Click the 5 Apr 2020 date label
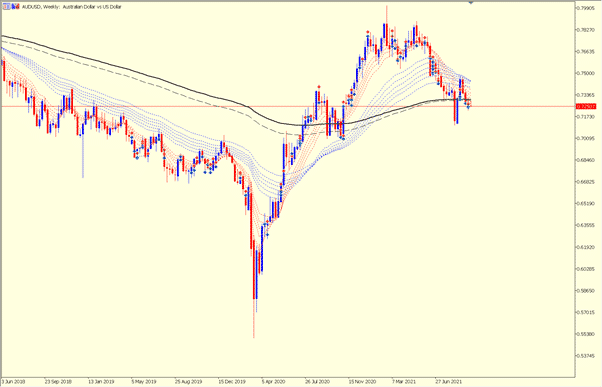 click(x=274, y=382)
